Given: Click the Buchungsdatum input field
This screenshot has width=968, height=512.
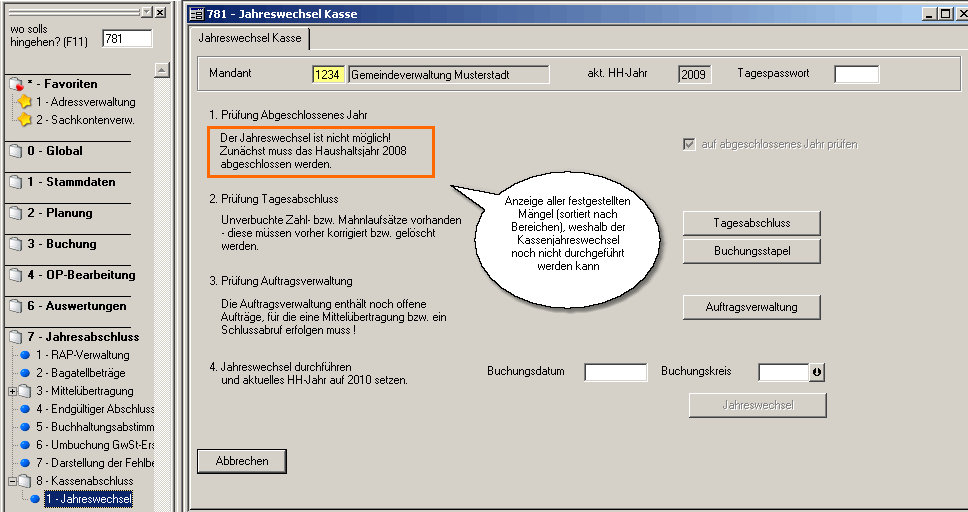Looking at the screenshot, I should (x=615, y=372).
